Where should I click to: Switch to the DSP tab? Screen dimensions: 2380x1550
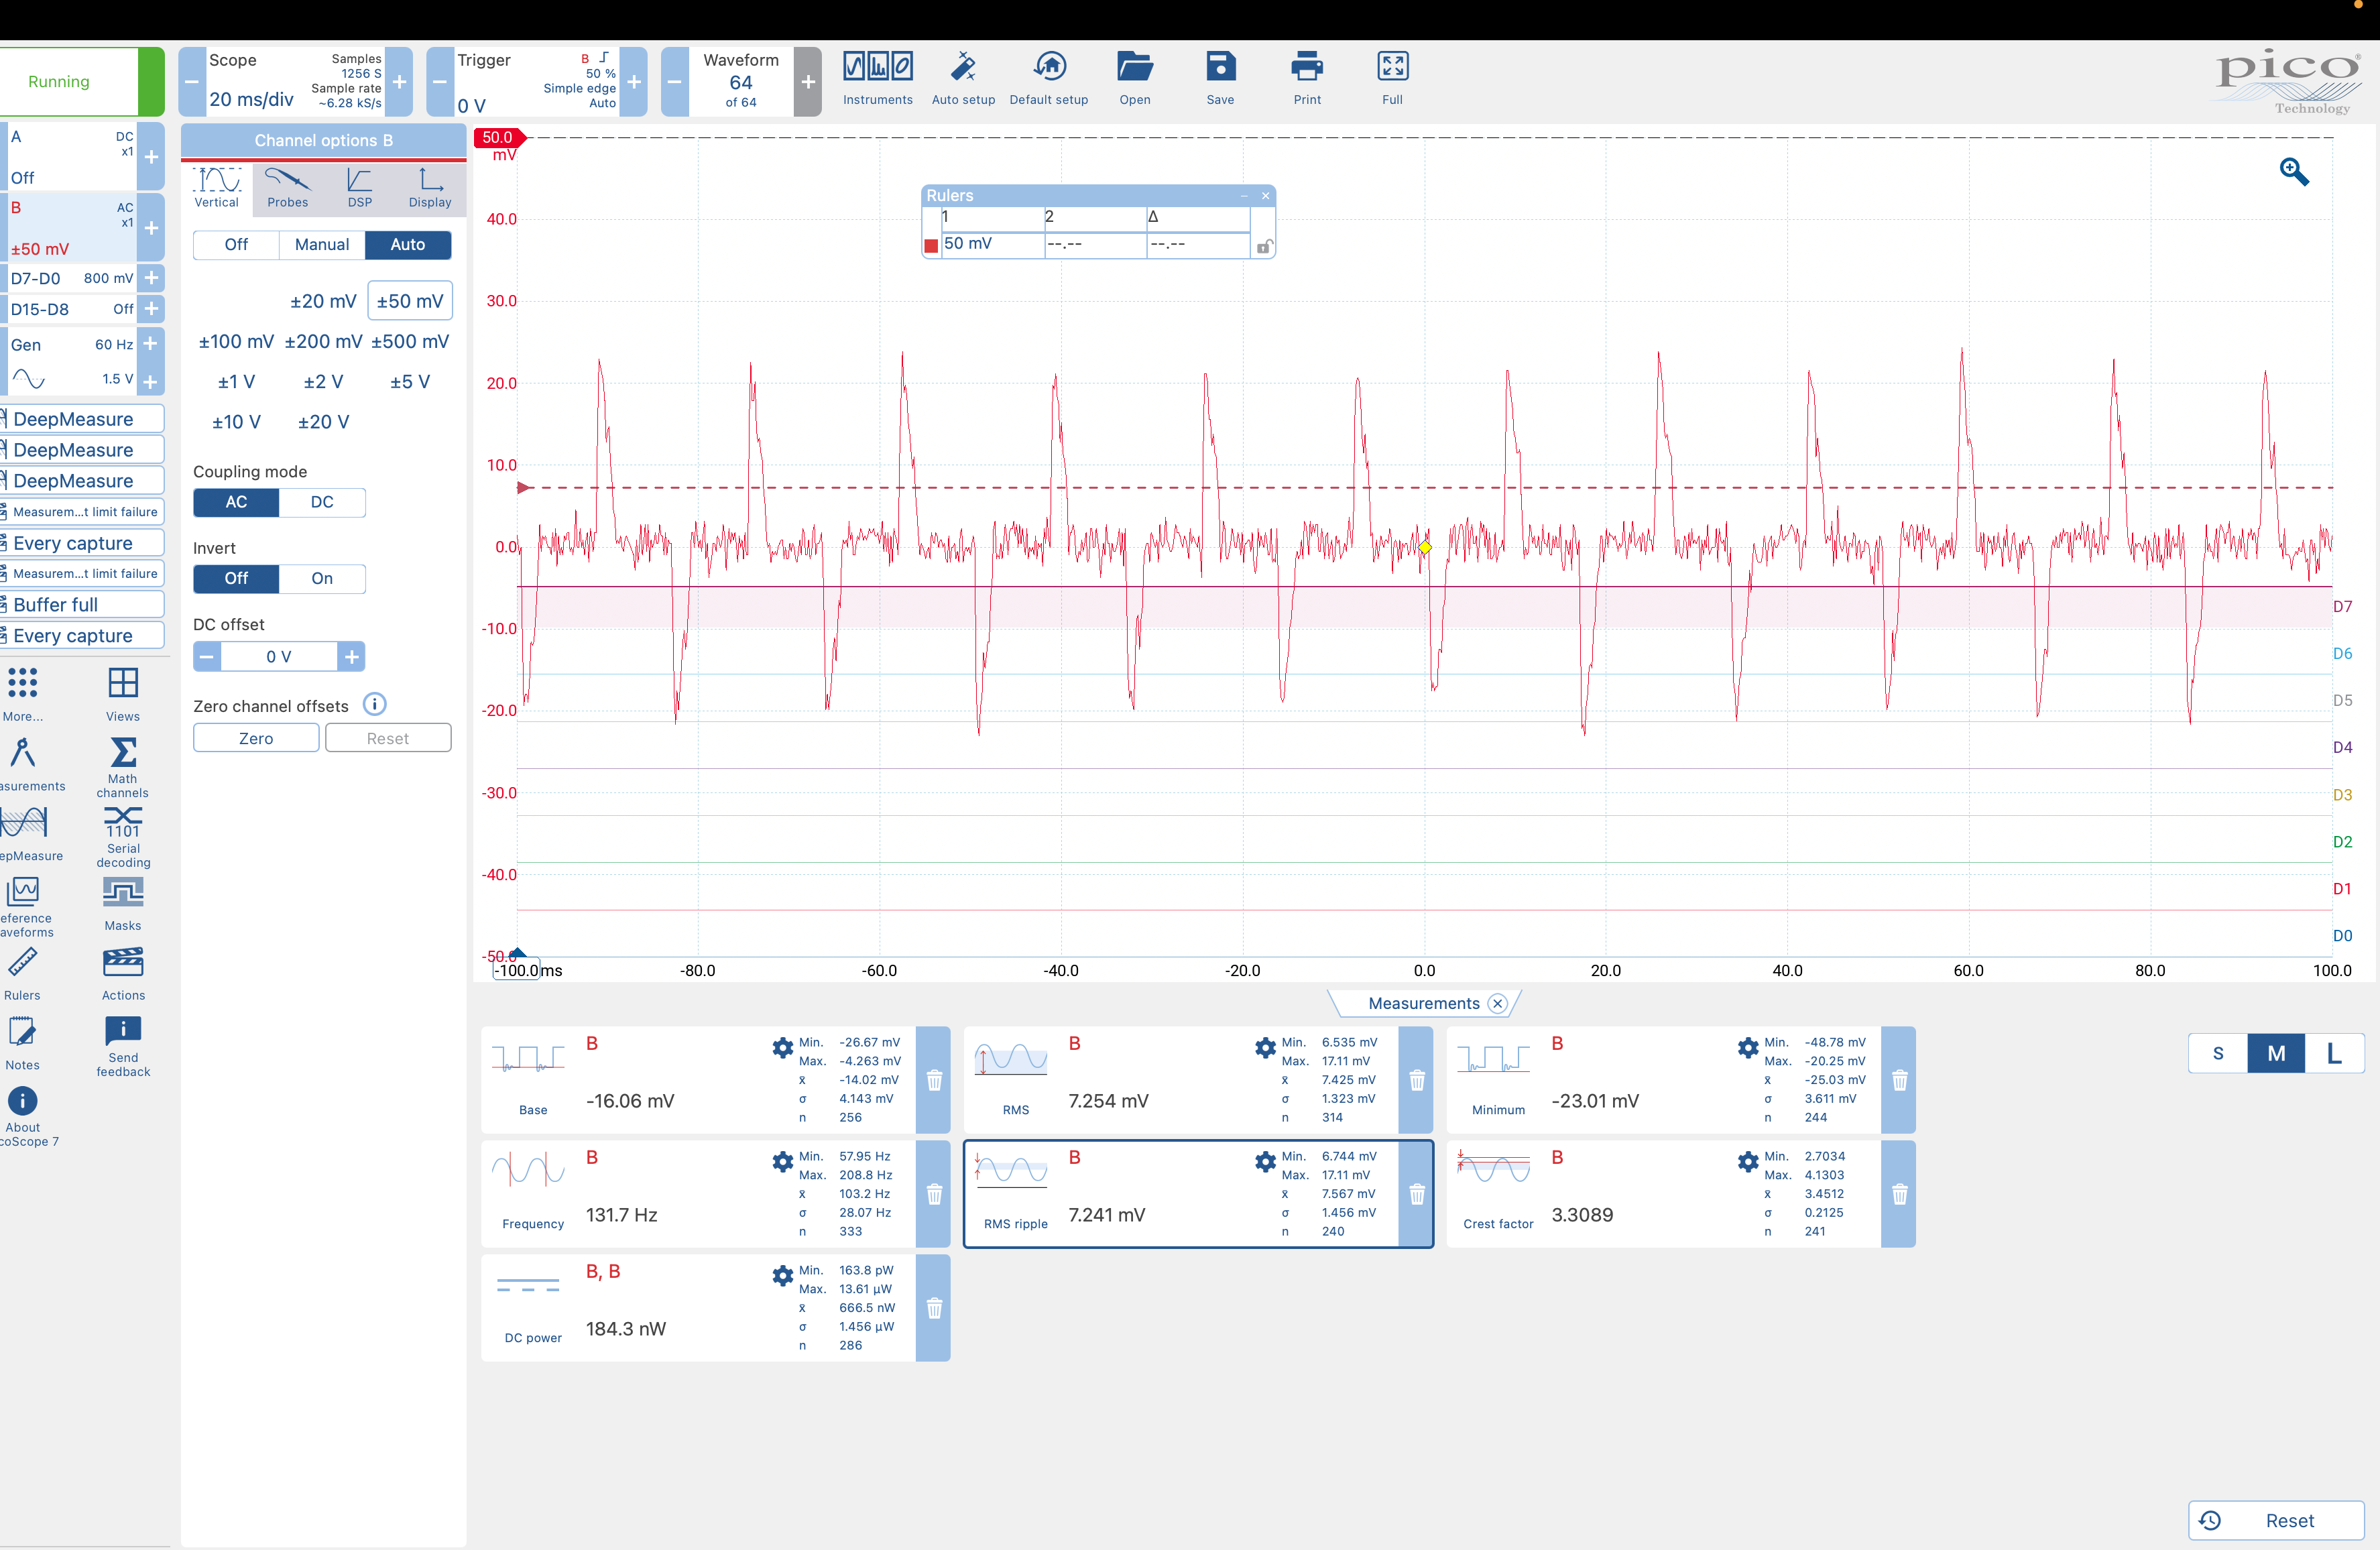[359, 187]
